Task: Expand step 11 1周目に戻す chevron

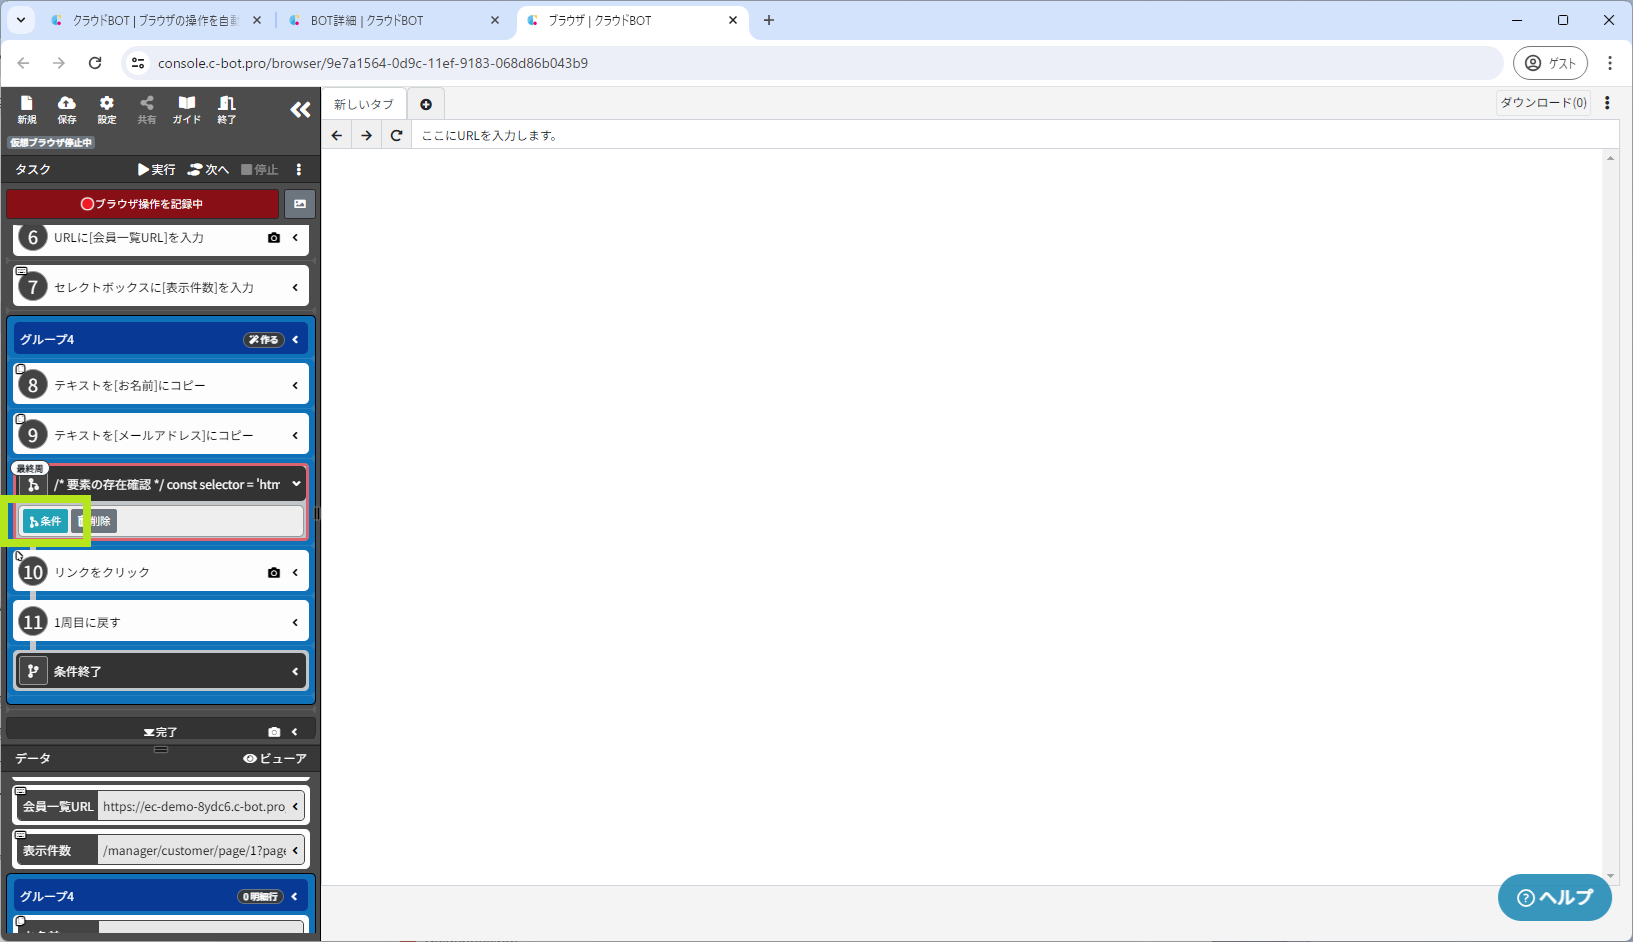Action: [x=295, y=623]
